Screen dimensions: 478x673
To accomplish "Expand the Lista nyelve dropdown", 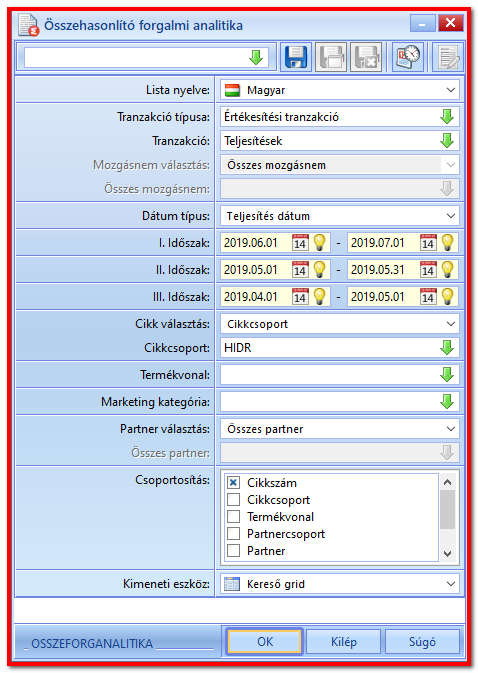I will 451,90.
